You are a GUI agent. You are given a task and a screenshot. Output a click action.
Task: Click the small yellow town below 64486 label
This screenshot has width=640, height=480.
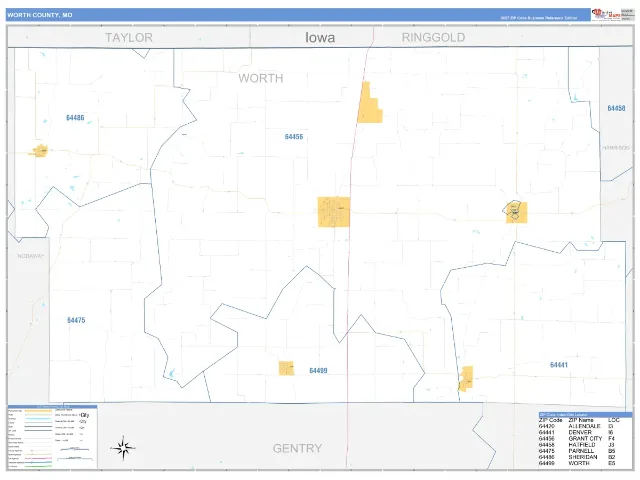[x=40, y=151]
